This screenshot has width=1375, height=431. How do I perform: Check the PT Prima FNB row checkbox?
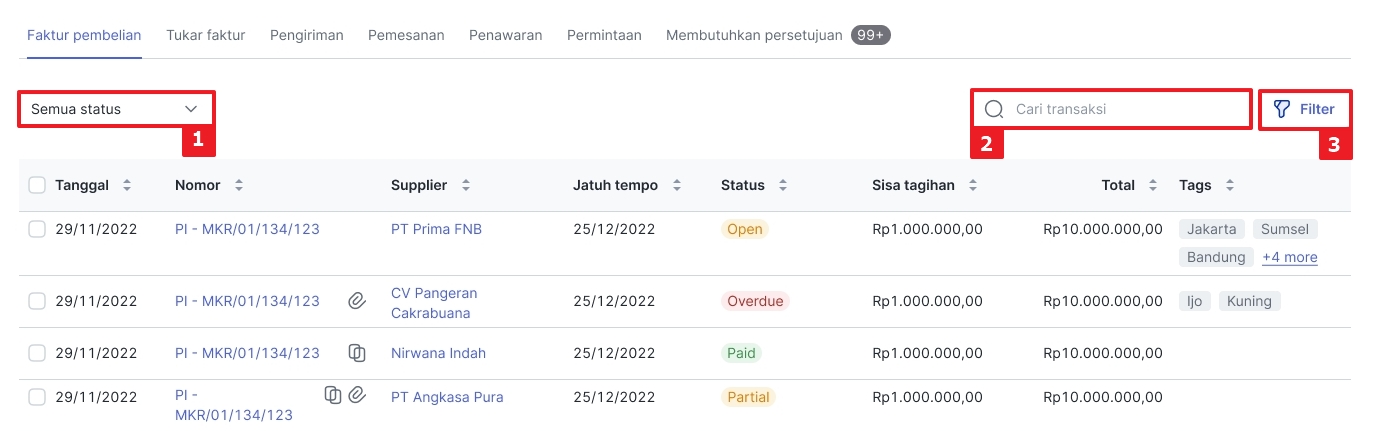click(x=37, y=229)
